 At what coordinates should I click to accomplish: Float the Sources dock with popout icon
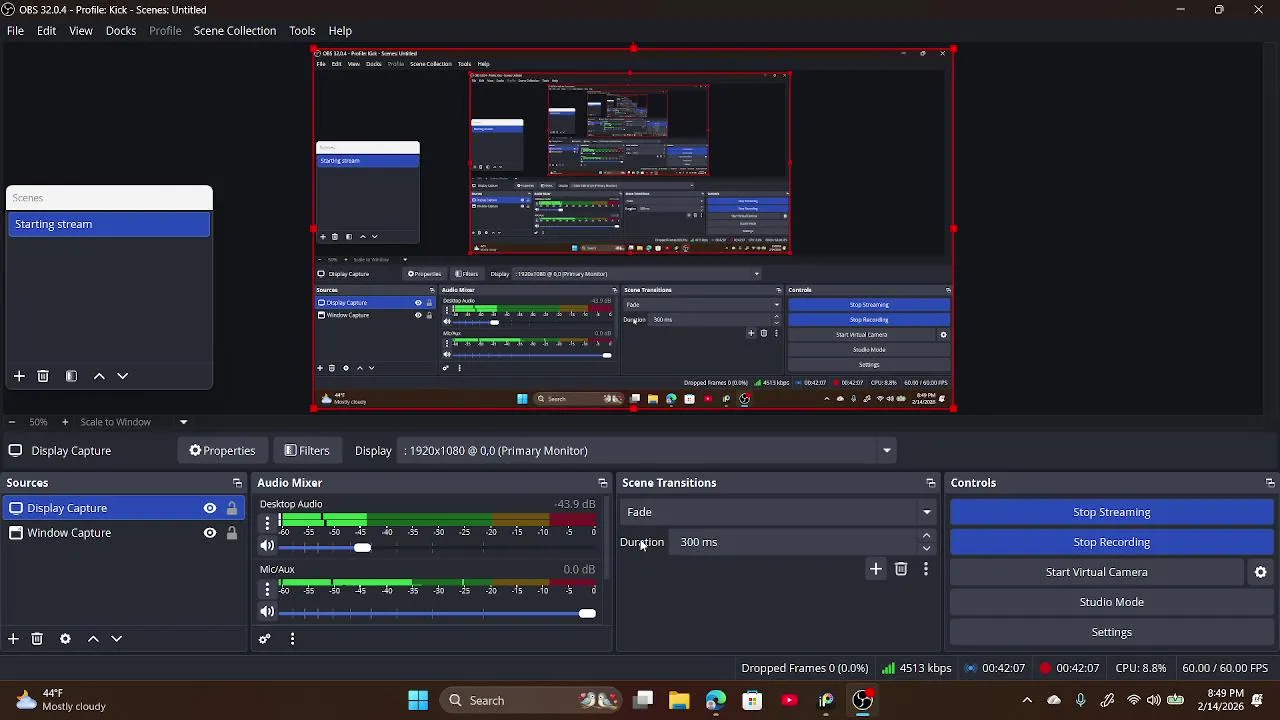click(x=237, y=483)
